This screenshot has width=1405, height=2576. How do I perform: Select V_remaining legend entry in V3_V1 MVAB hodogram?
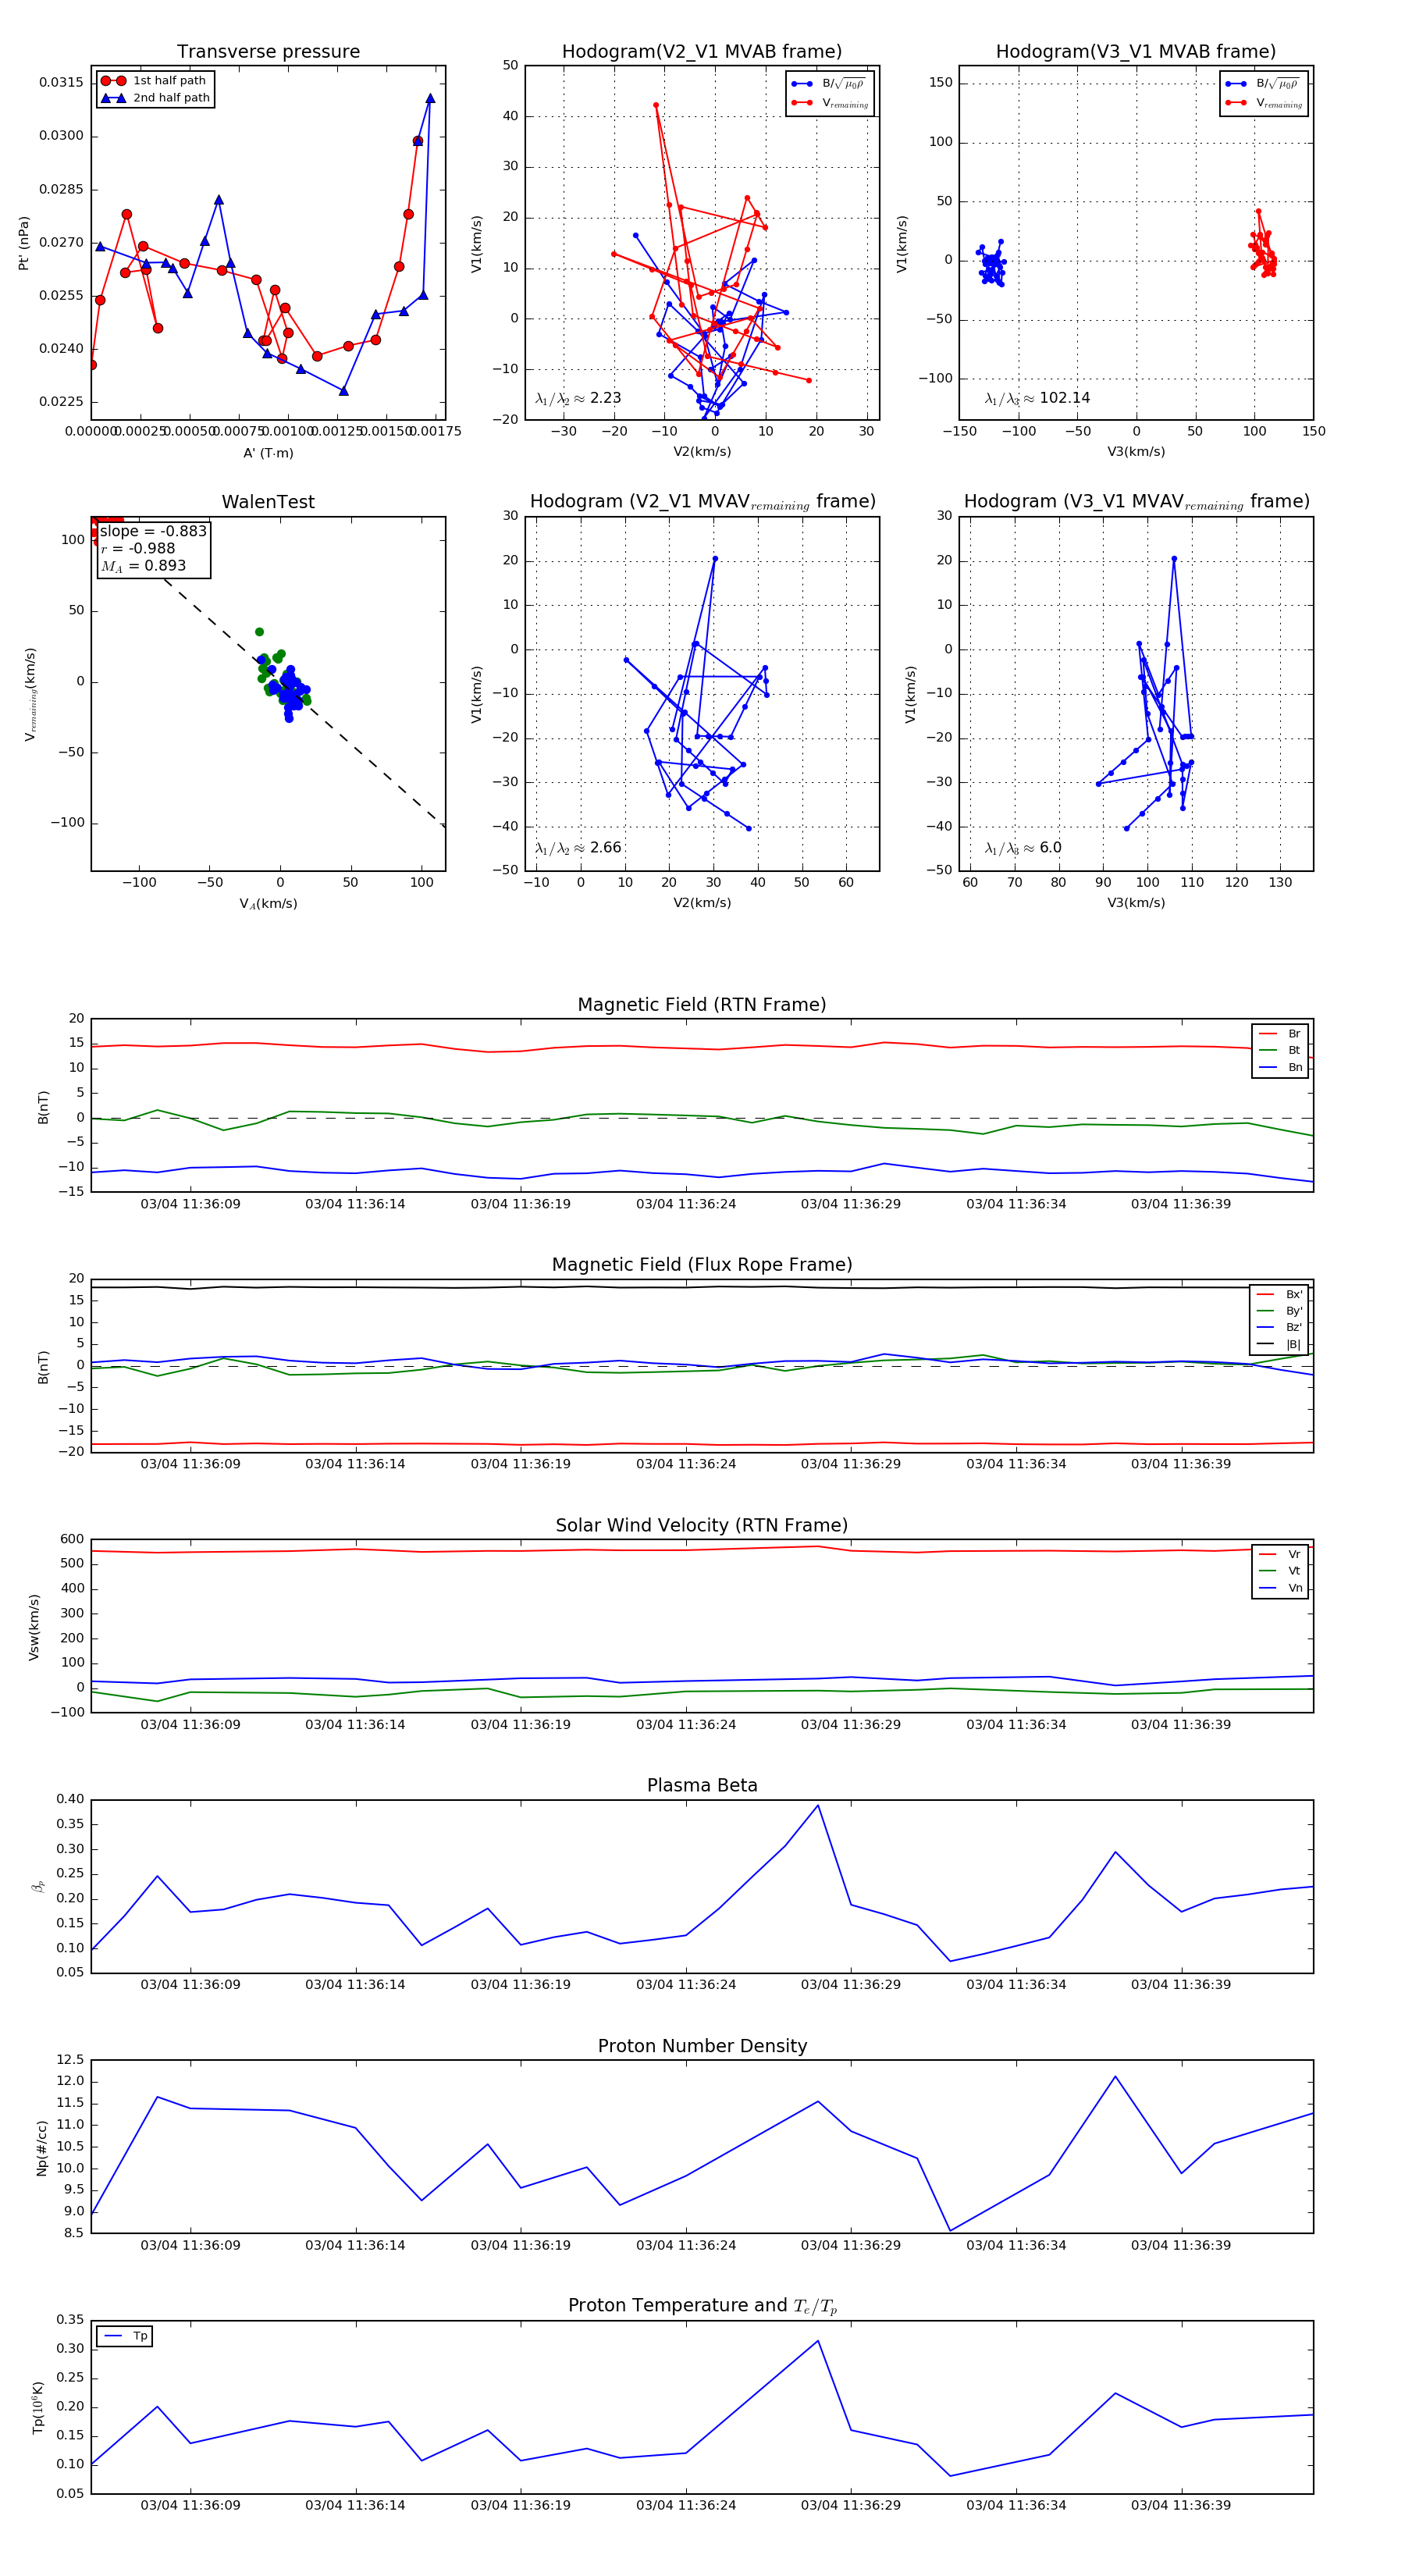click(x=1264, y=102)
